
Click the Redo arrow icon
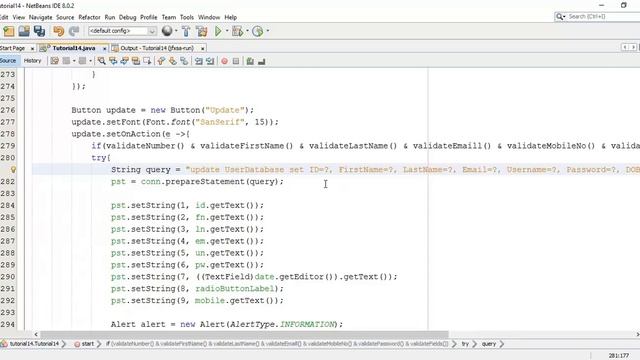[x=74, y=31]
